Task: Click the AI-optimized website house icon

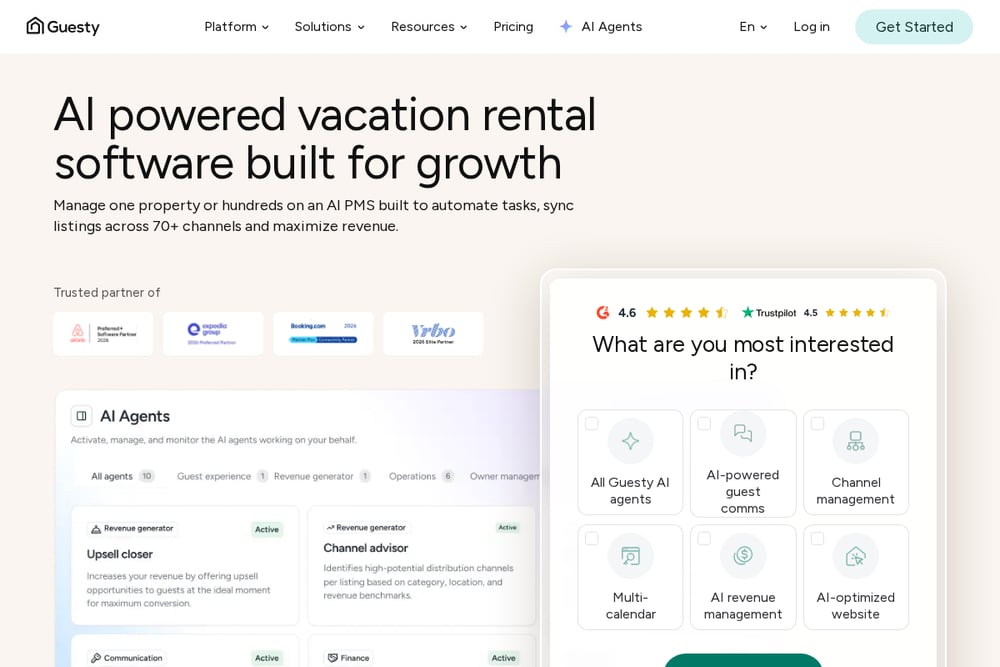Action: tap(856, 556)
